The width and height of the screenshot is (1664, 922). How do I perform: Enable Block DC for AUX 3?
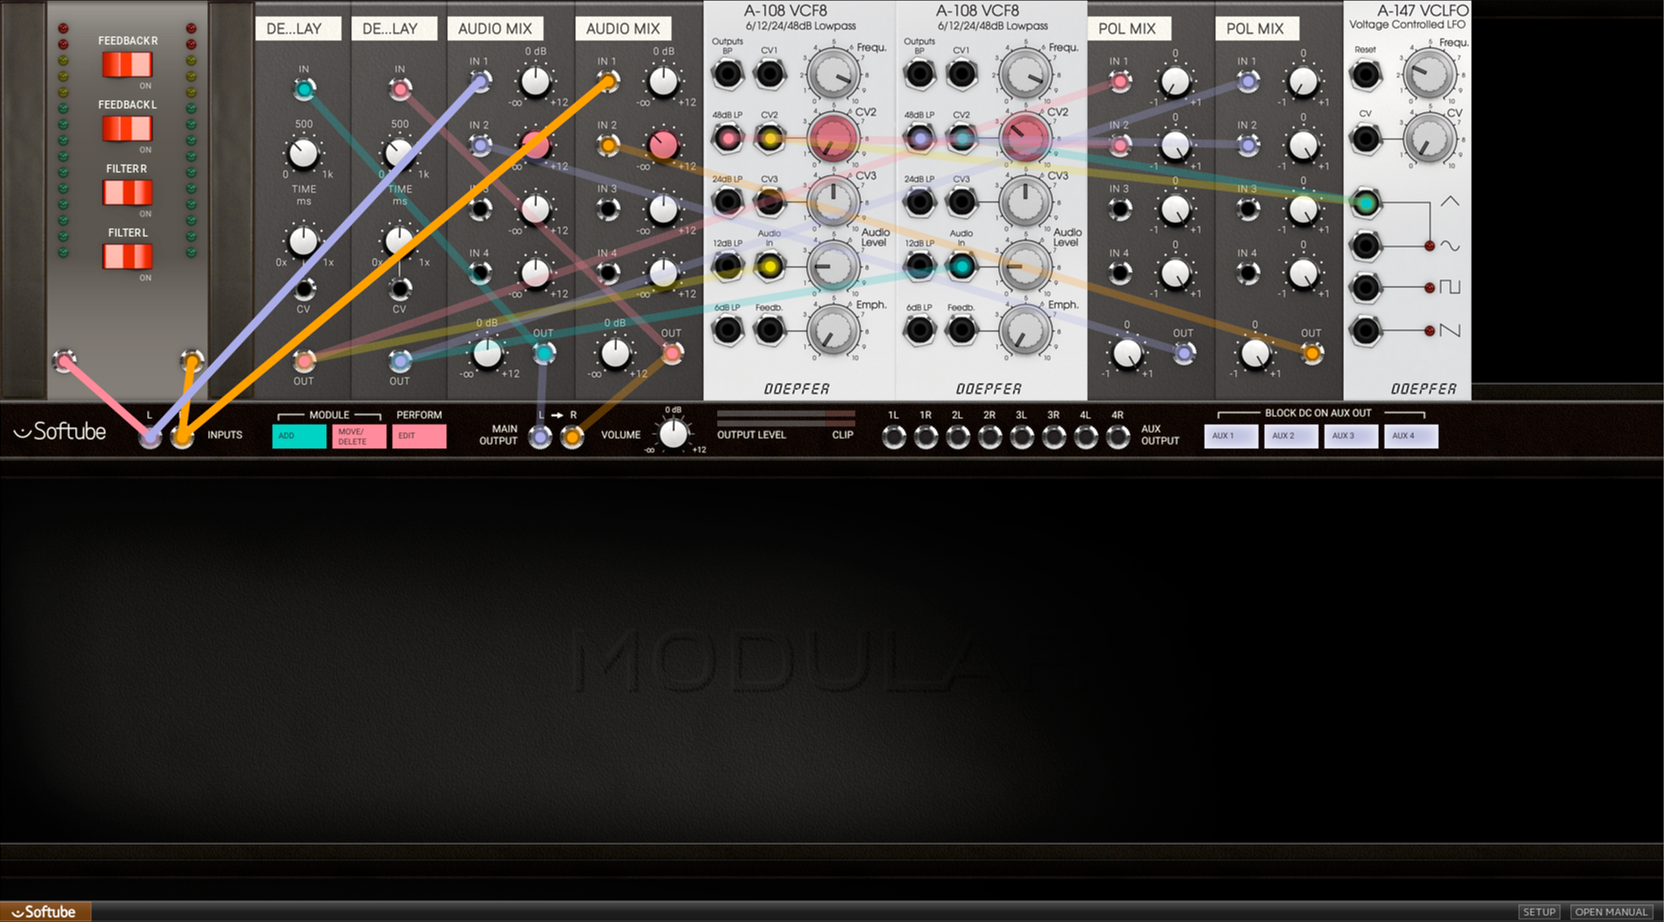pos(1351,436)
